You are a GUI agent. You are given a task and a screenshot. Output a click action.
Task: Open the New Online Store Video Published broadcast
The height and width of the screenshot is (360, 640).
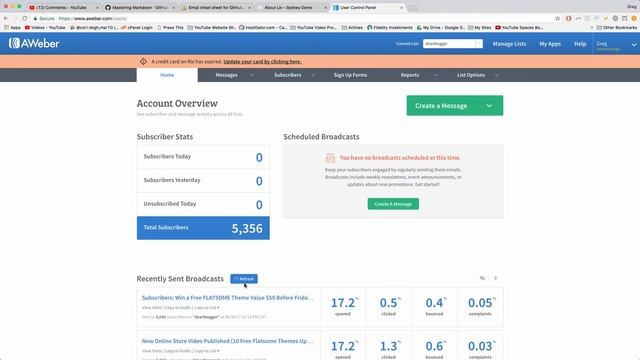point(228,341)
